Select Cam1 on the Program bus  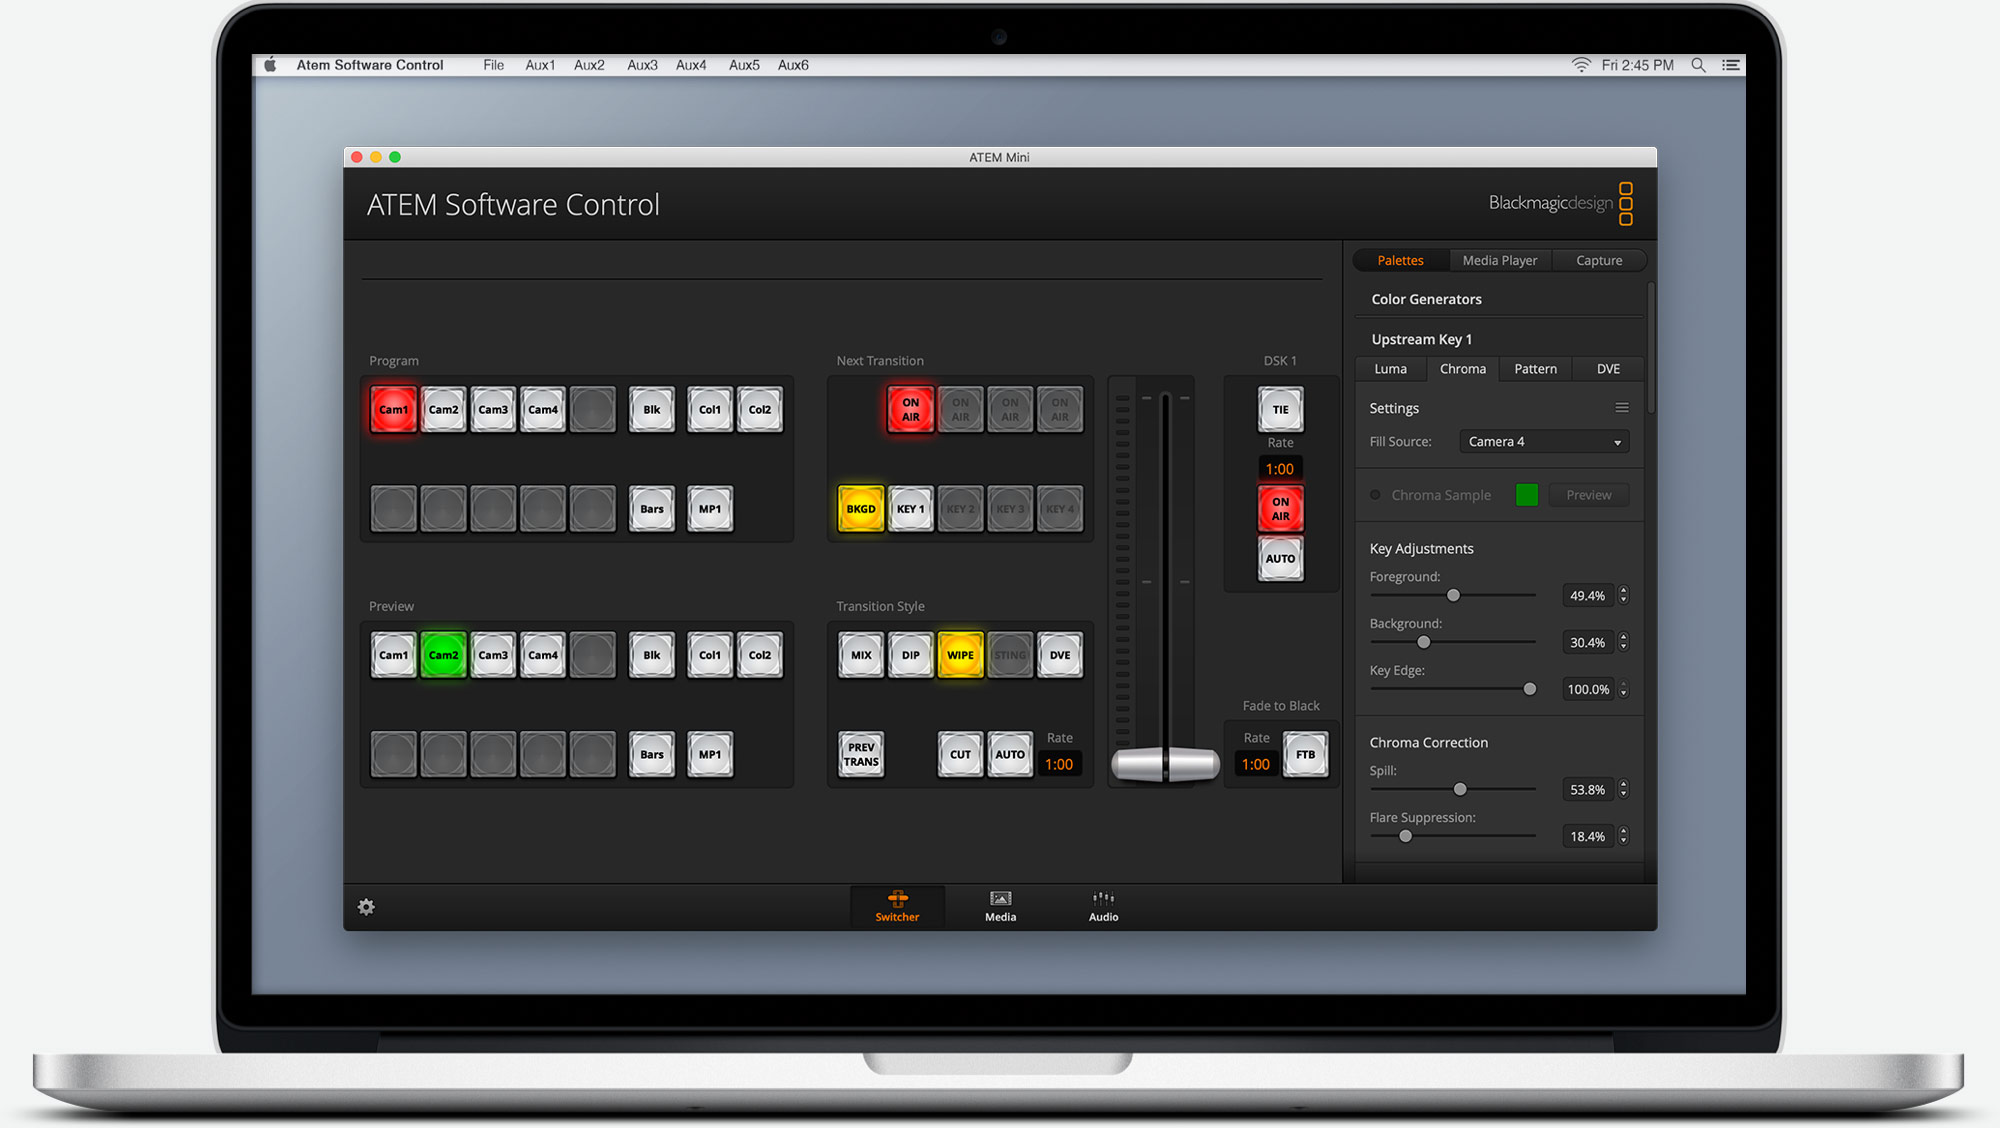coord(393,408)
